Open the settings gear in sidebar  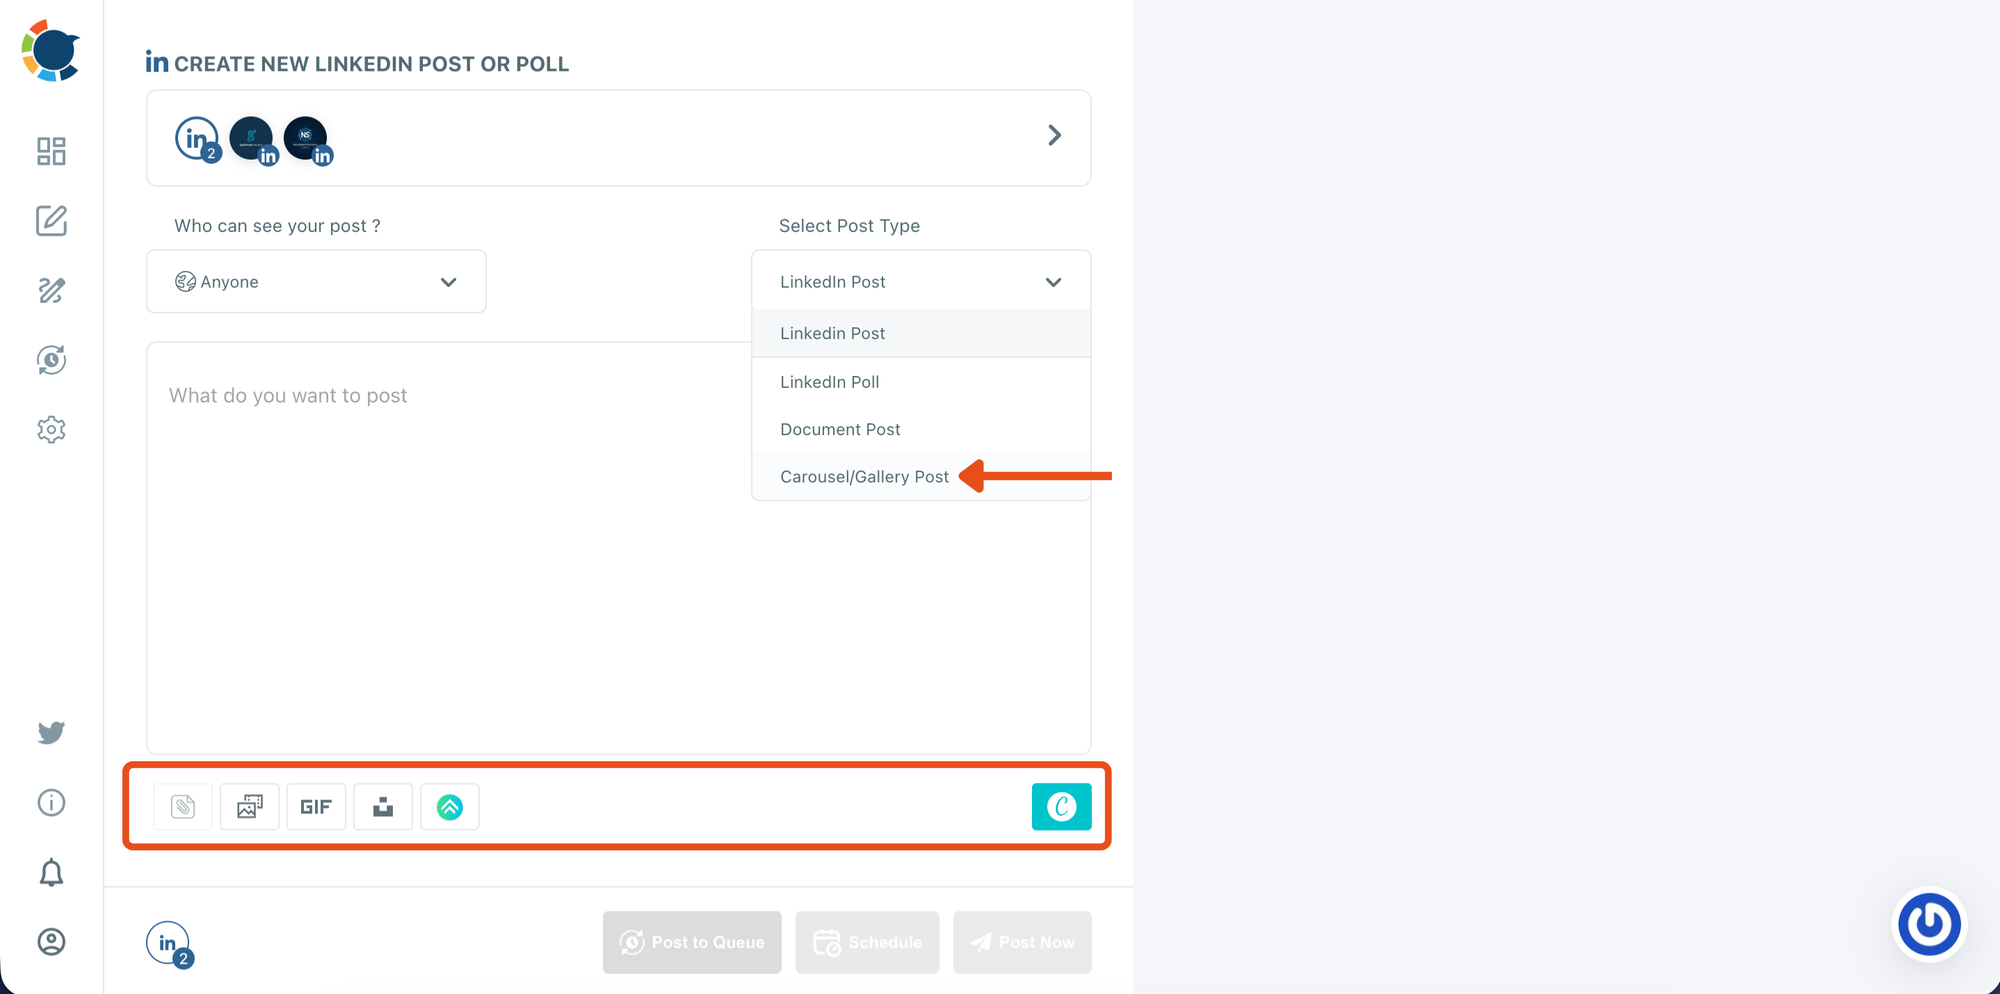[51, 429]
